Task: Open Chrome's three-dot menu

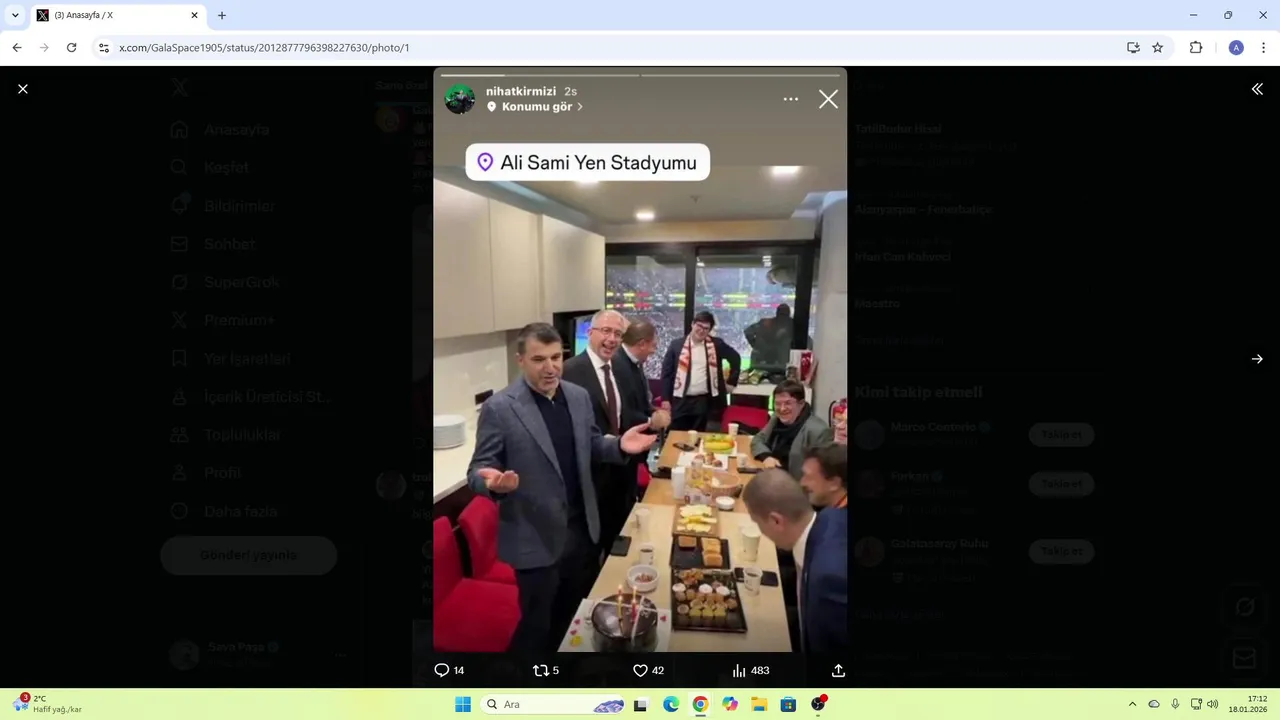Action: point(1264,47)
